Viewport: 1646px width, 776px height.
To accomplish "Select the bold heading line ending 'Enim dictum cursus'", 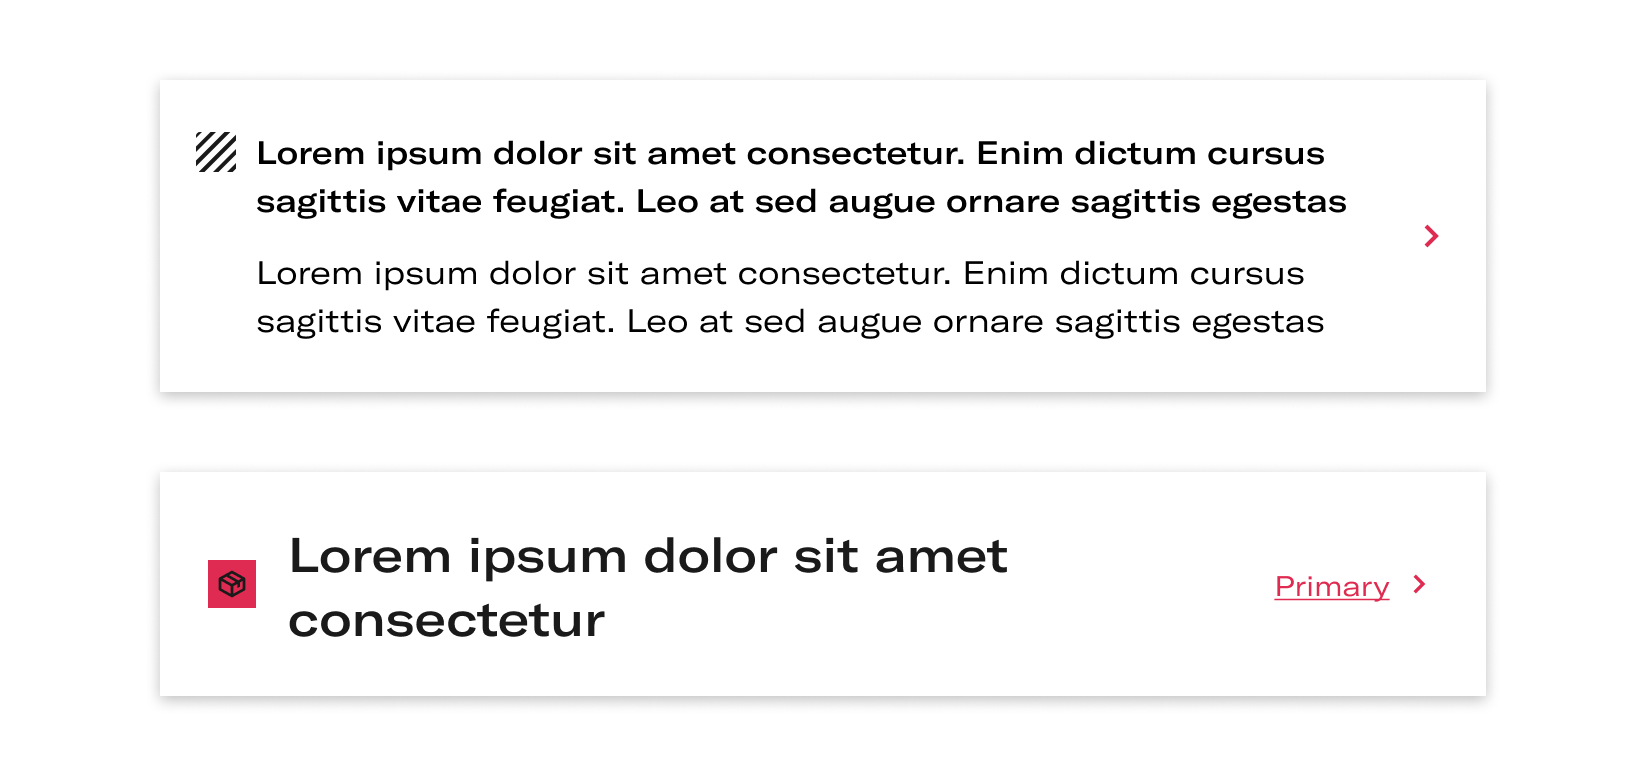I will click(x=790, y=153).
